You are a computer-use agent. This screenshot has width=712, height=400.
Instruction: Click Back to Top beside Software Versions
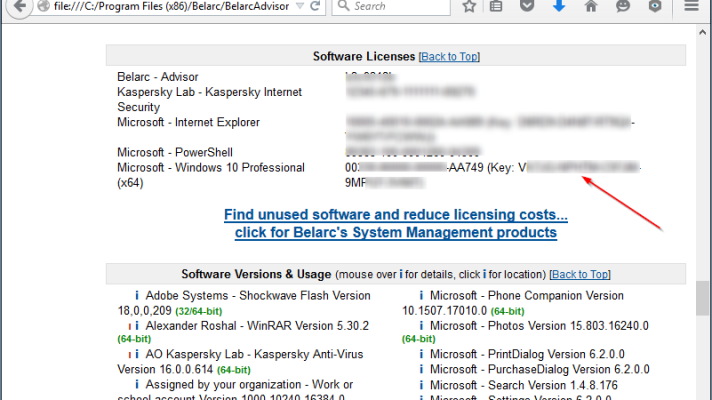(x=580, y=274)
